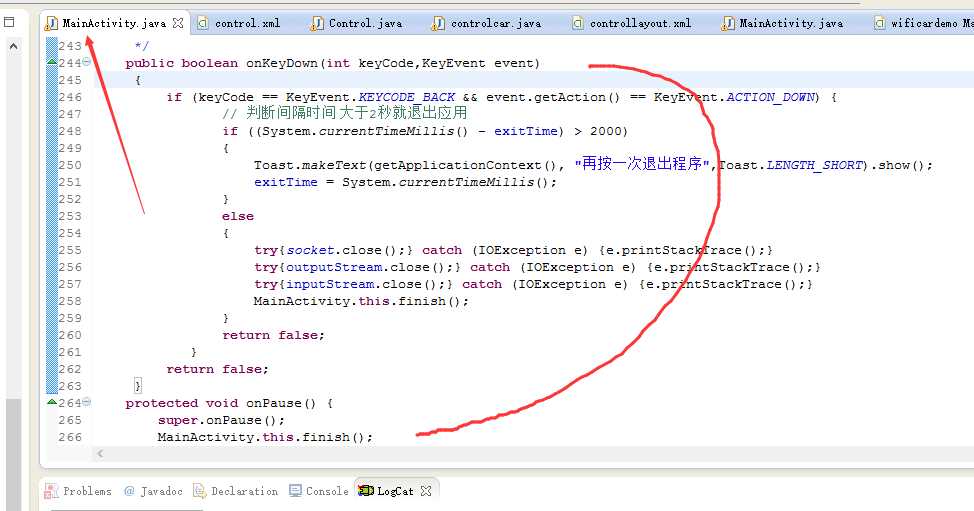Click on 'socket' in line 255
The width and height of the screenshot is (974, 511).
(311, 250)
